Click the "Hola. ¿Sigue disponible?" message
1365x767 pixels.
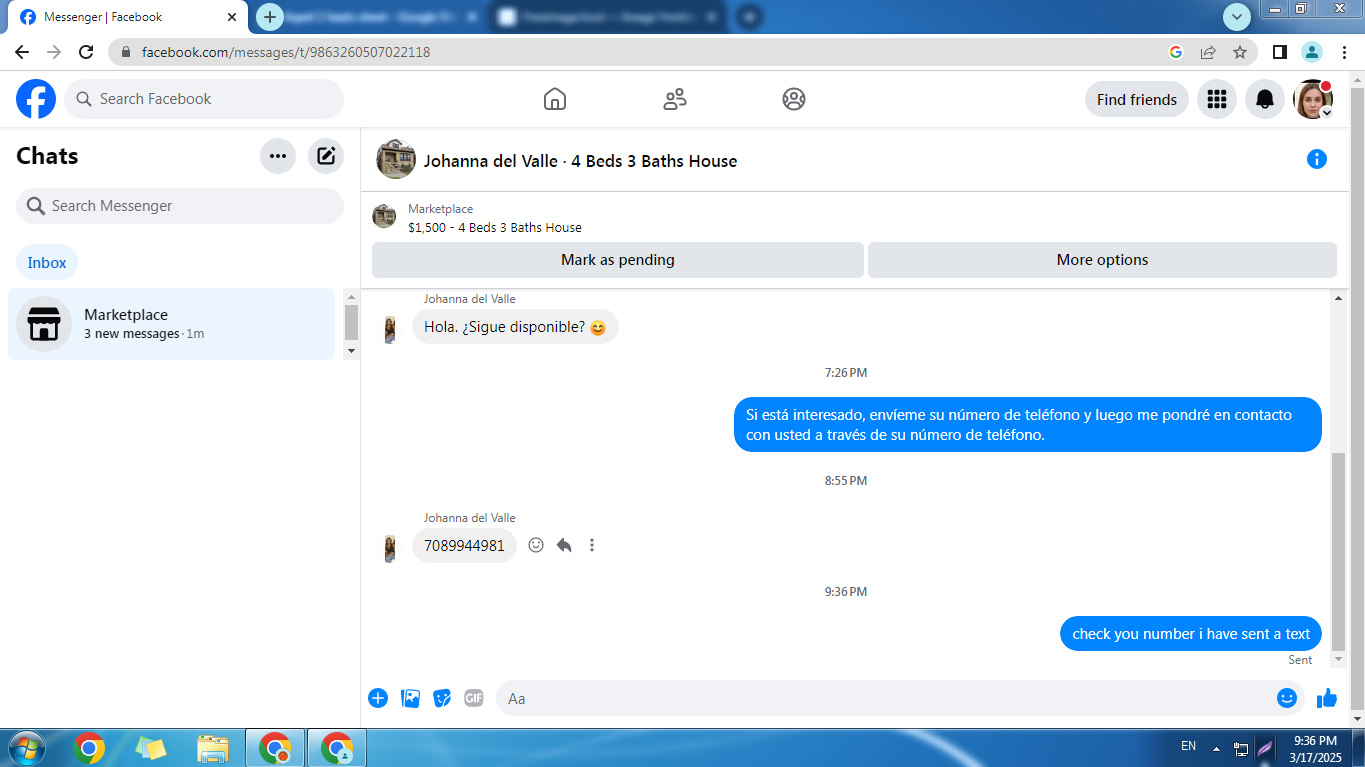click(x=515, y=327)
